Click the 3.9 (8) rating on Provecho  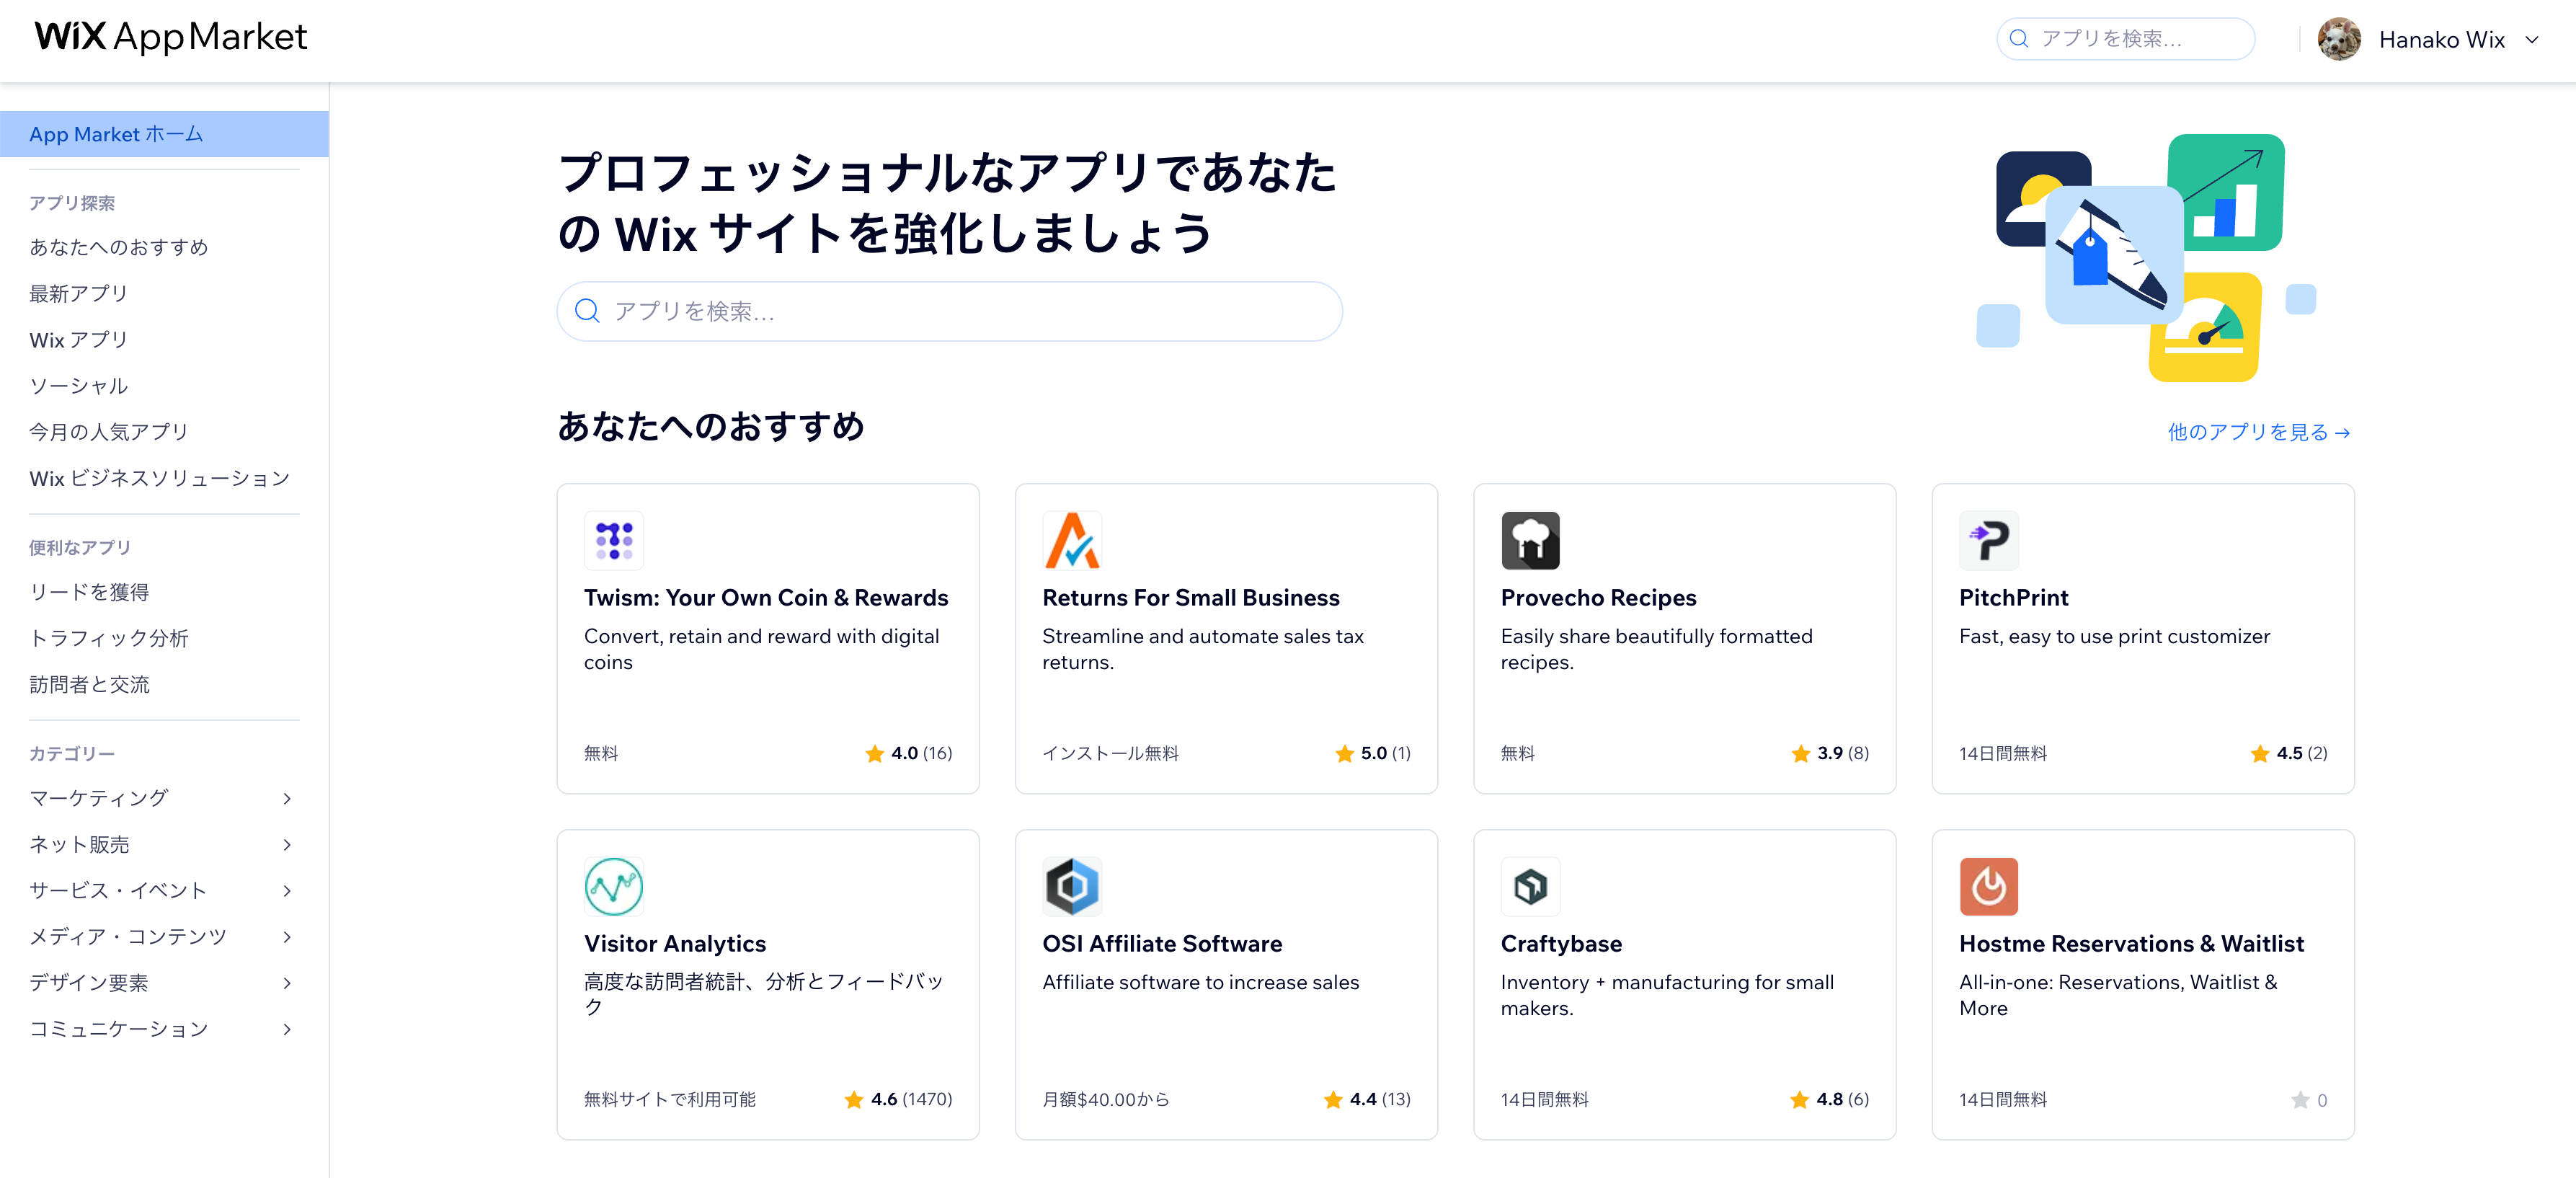click(1830, 753)
